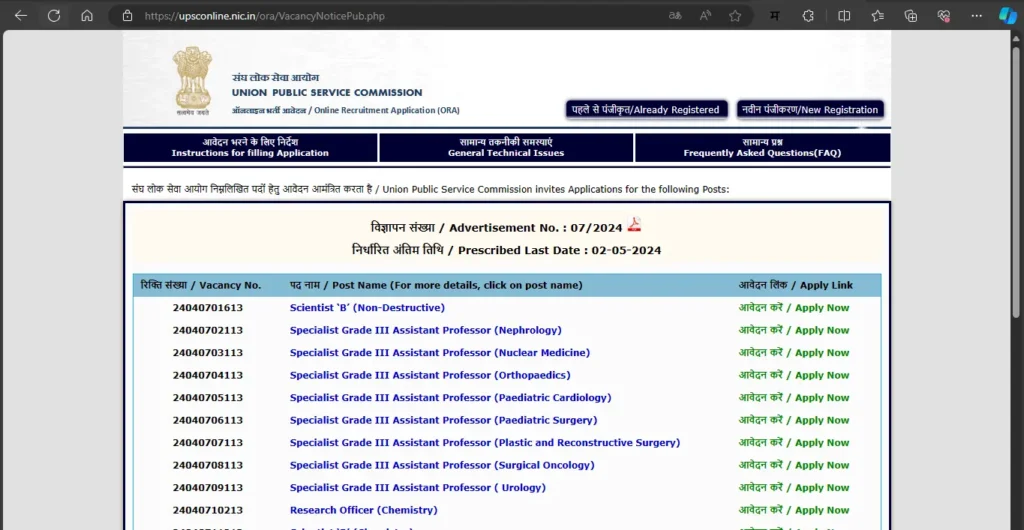Viewport: 1024px width, 530px height.
Task: Click the New Registration button
Action: tap(810, 110)
